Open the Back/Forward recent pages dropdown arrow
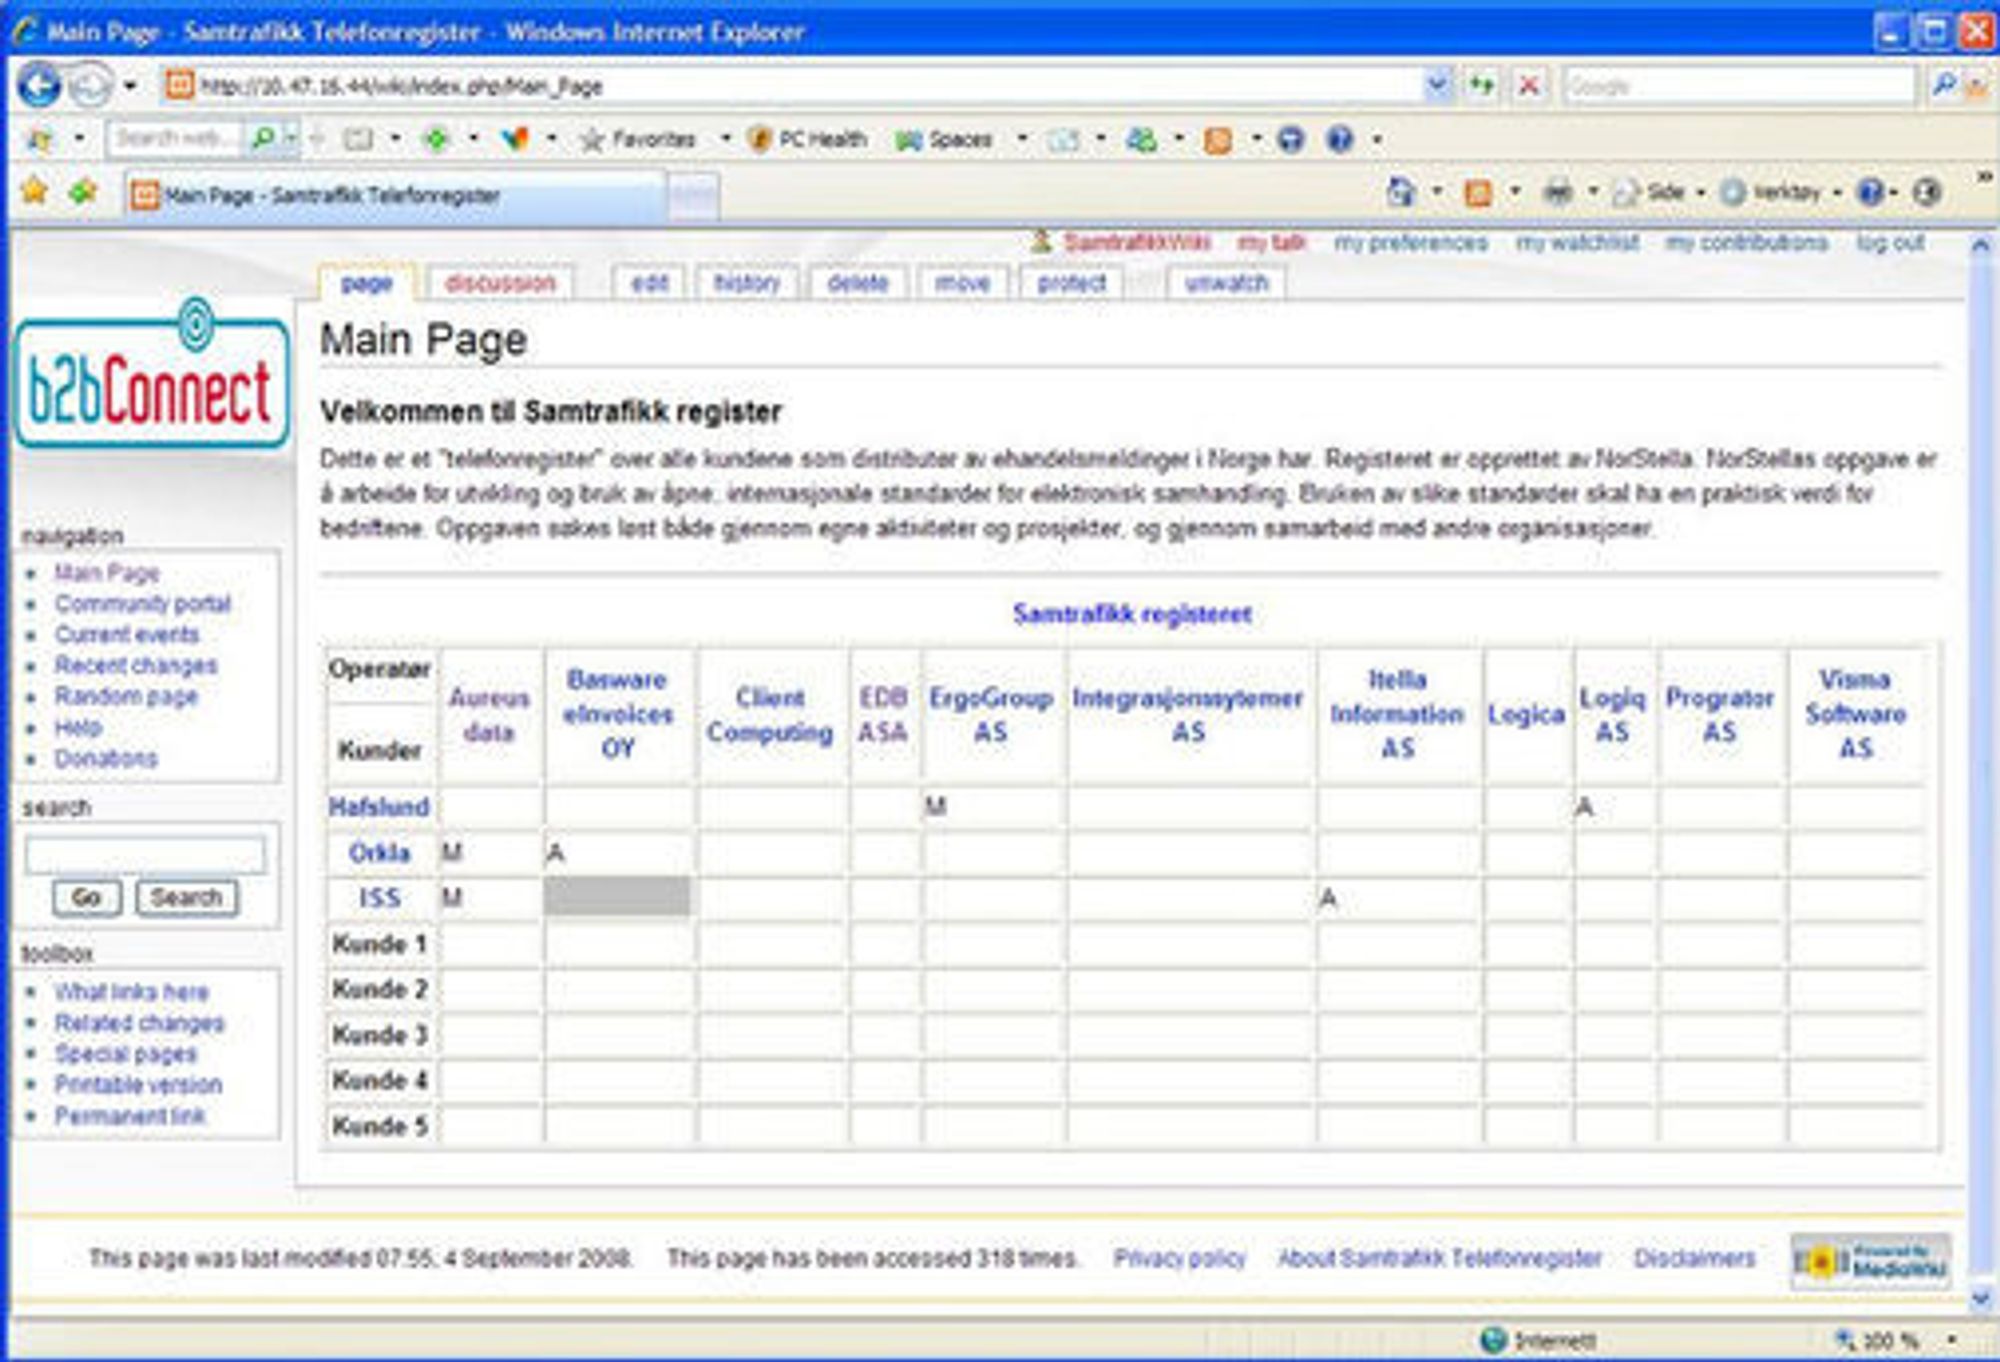The image size is (2000, 1362). (130, 86)
